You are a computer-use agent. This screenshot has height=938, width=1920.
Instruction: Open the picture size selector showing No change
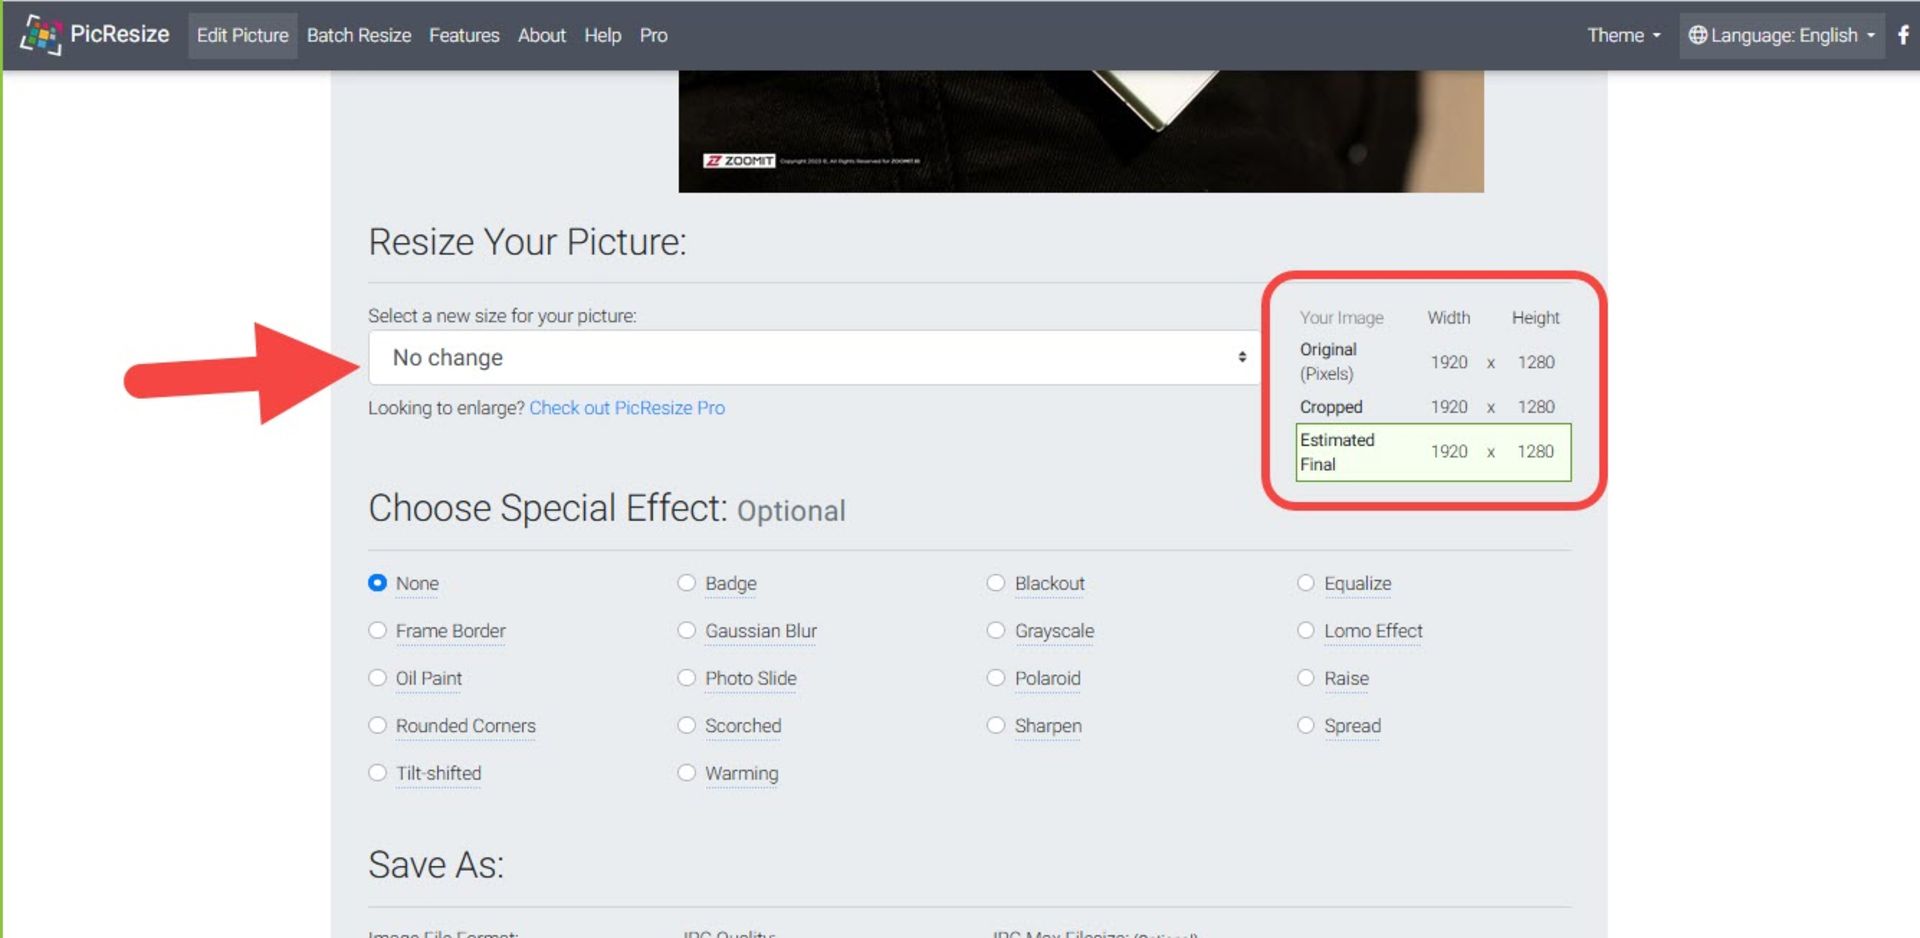[x=814, y=358]
